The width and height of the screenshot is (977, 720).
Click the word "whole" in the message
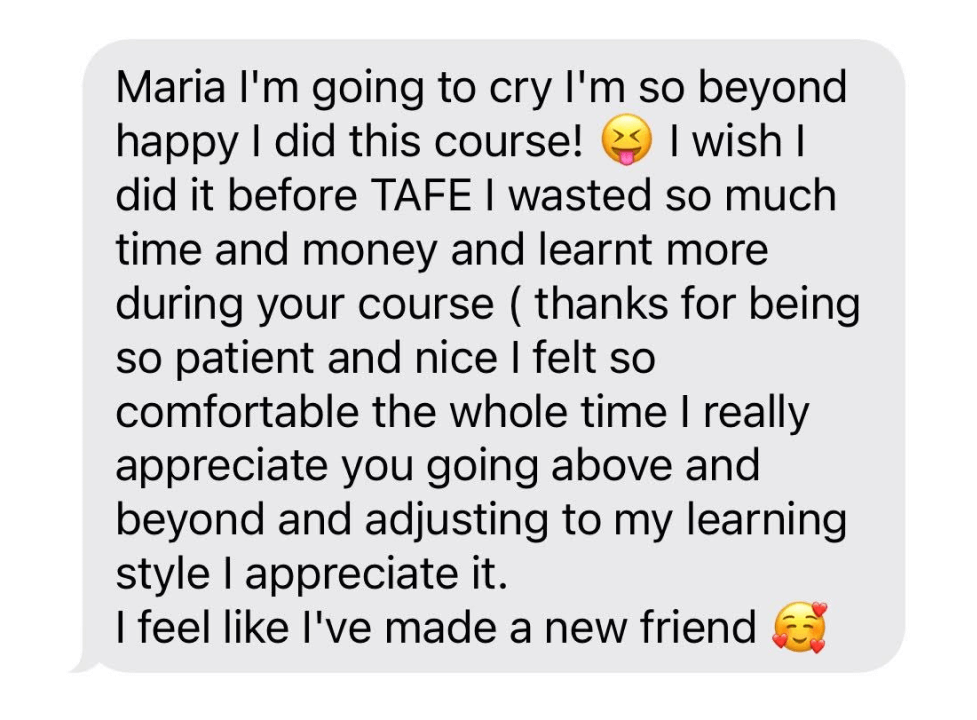(508, 412)
